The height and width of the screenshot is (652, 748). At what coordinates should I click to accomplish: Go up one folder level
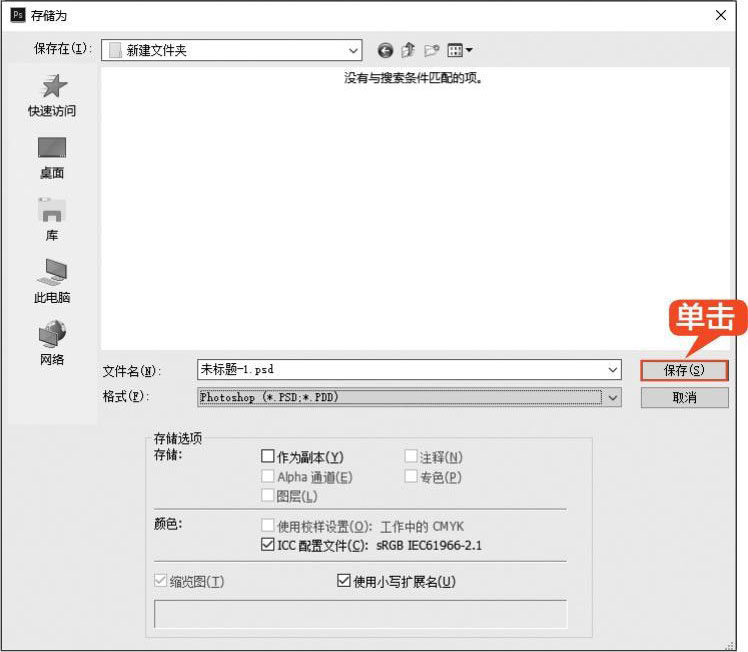tap(408, 50)
